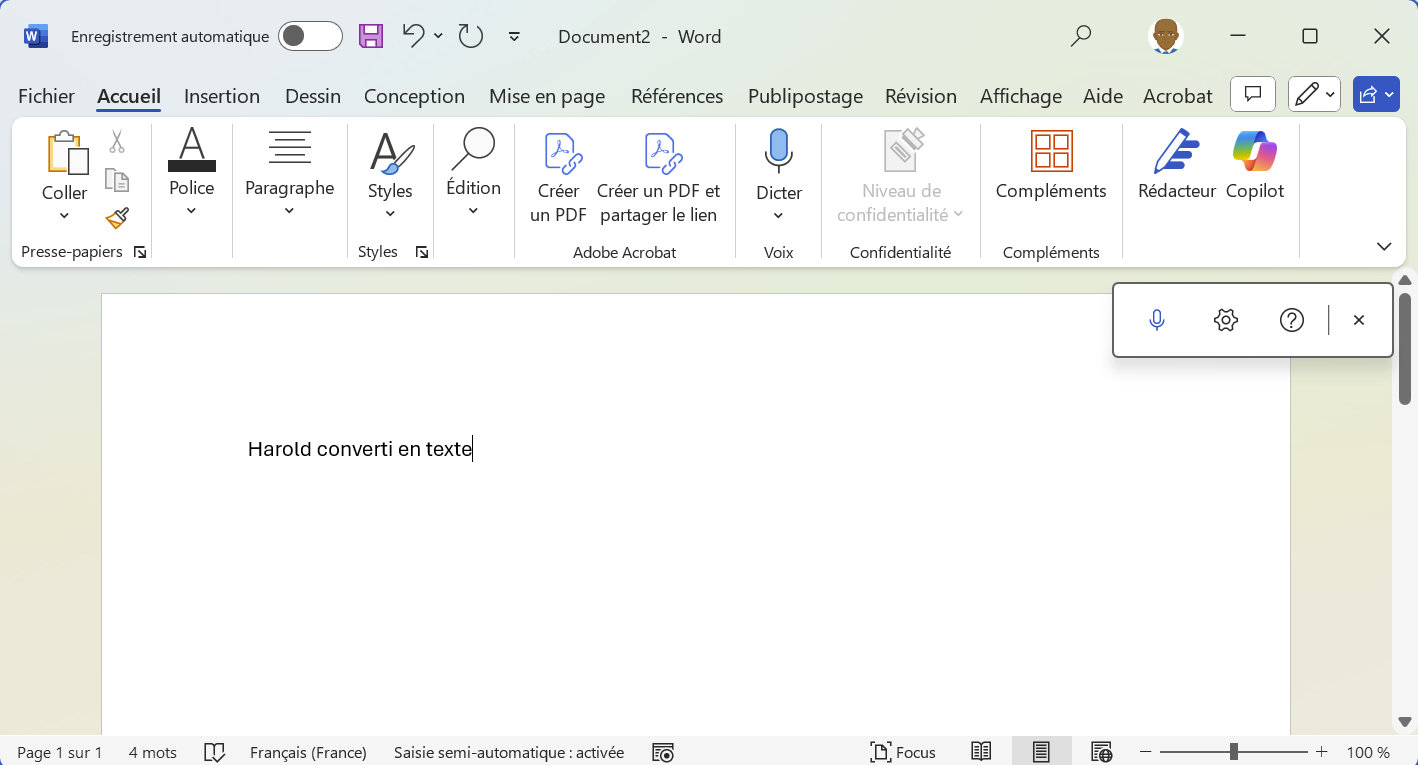Toggle Enregistrement automatique switch
Screen dimensions: 1418x765
pyautogui.click(x=310, y=37)
